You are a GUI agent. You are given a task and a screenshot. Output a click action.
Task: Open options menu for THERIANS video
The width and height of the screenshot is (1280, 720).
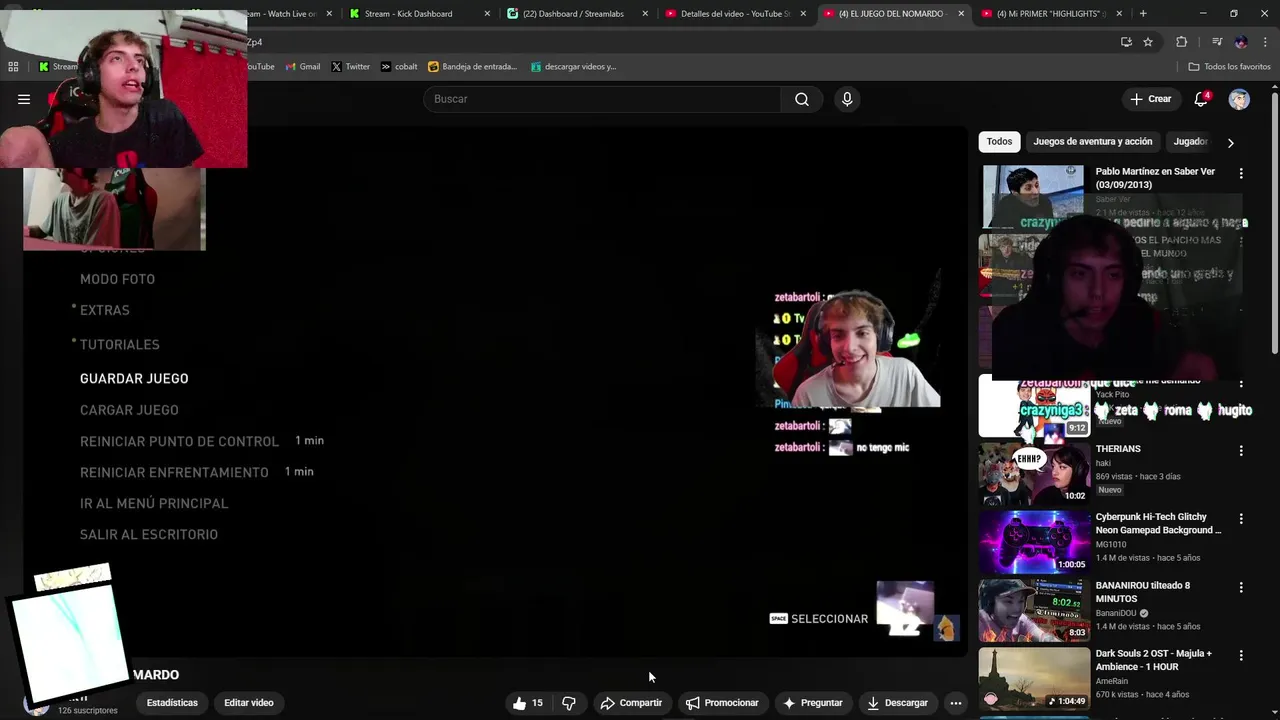coord(1241,451)
